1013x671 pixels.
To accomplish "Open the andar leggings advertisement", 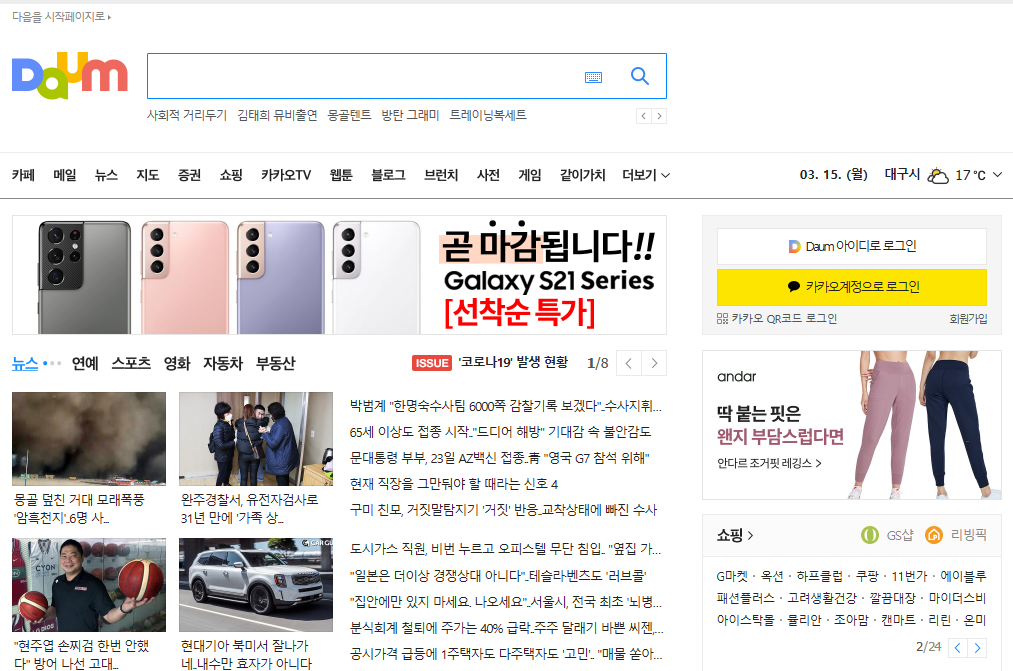I will click(x=851, y=425).
